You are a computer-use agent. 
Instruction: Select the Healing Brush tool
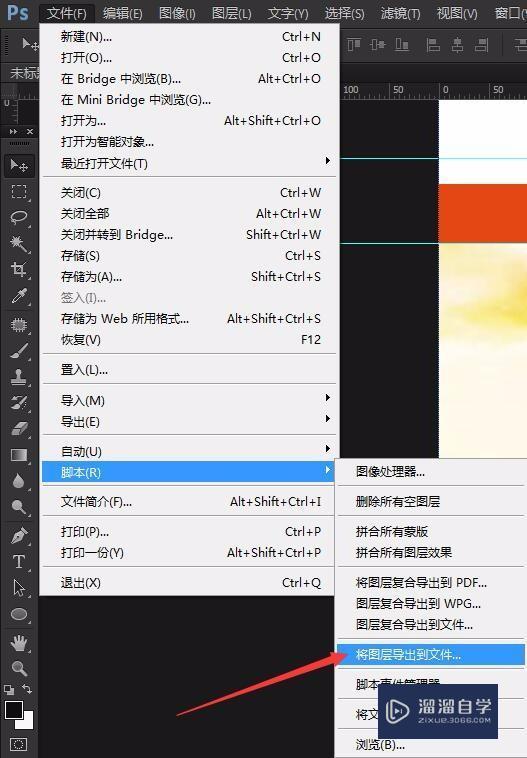point(19,324)
